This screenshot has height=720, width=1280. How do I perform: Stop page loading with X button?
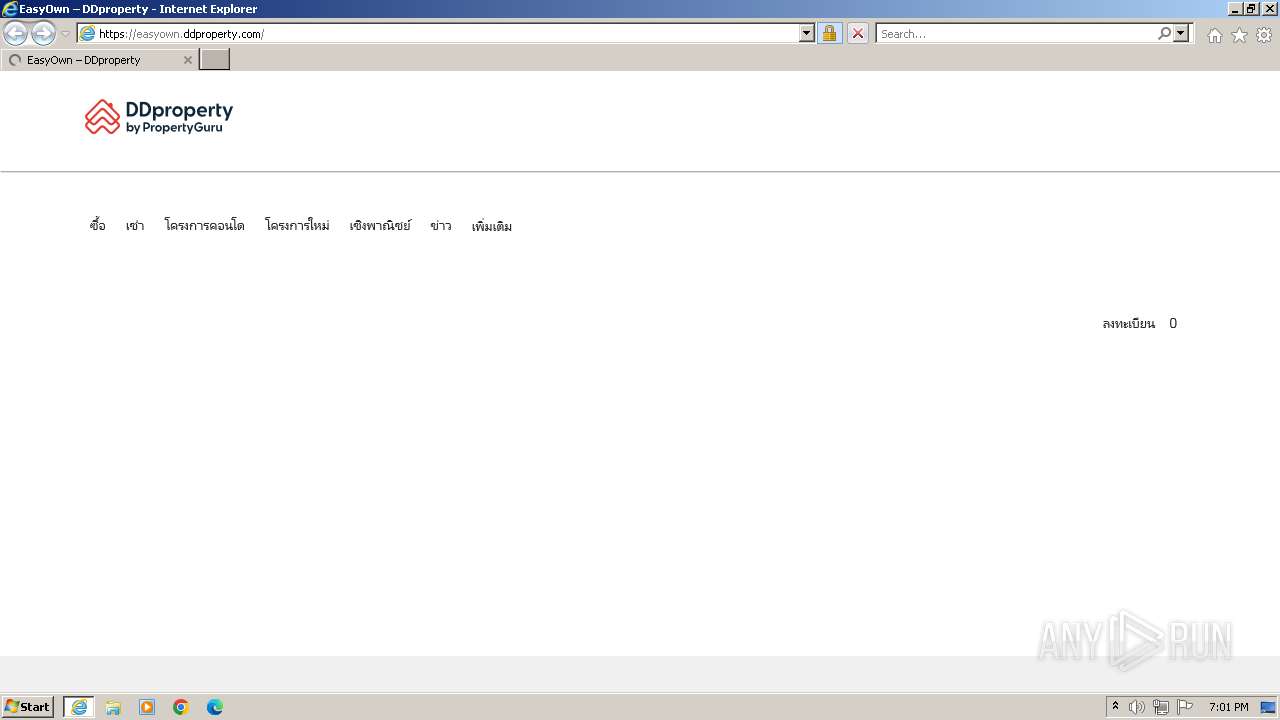pyautogui.click(x=858, y=33)
